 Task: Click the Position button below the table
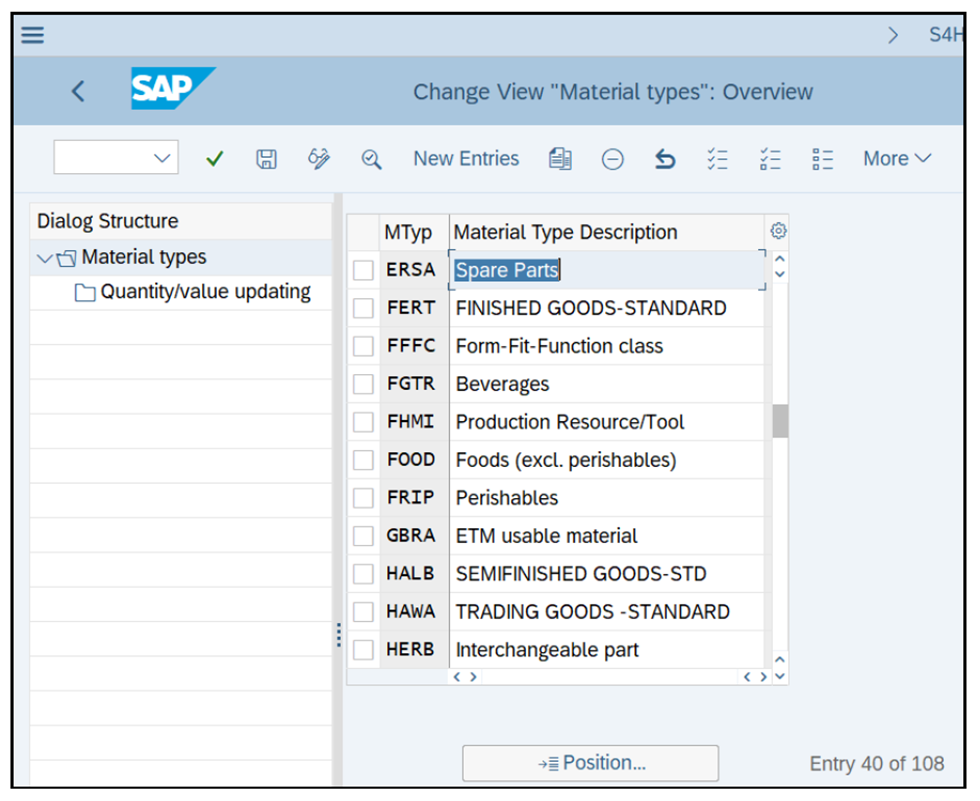590,763
